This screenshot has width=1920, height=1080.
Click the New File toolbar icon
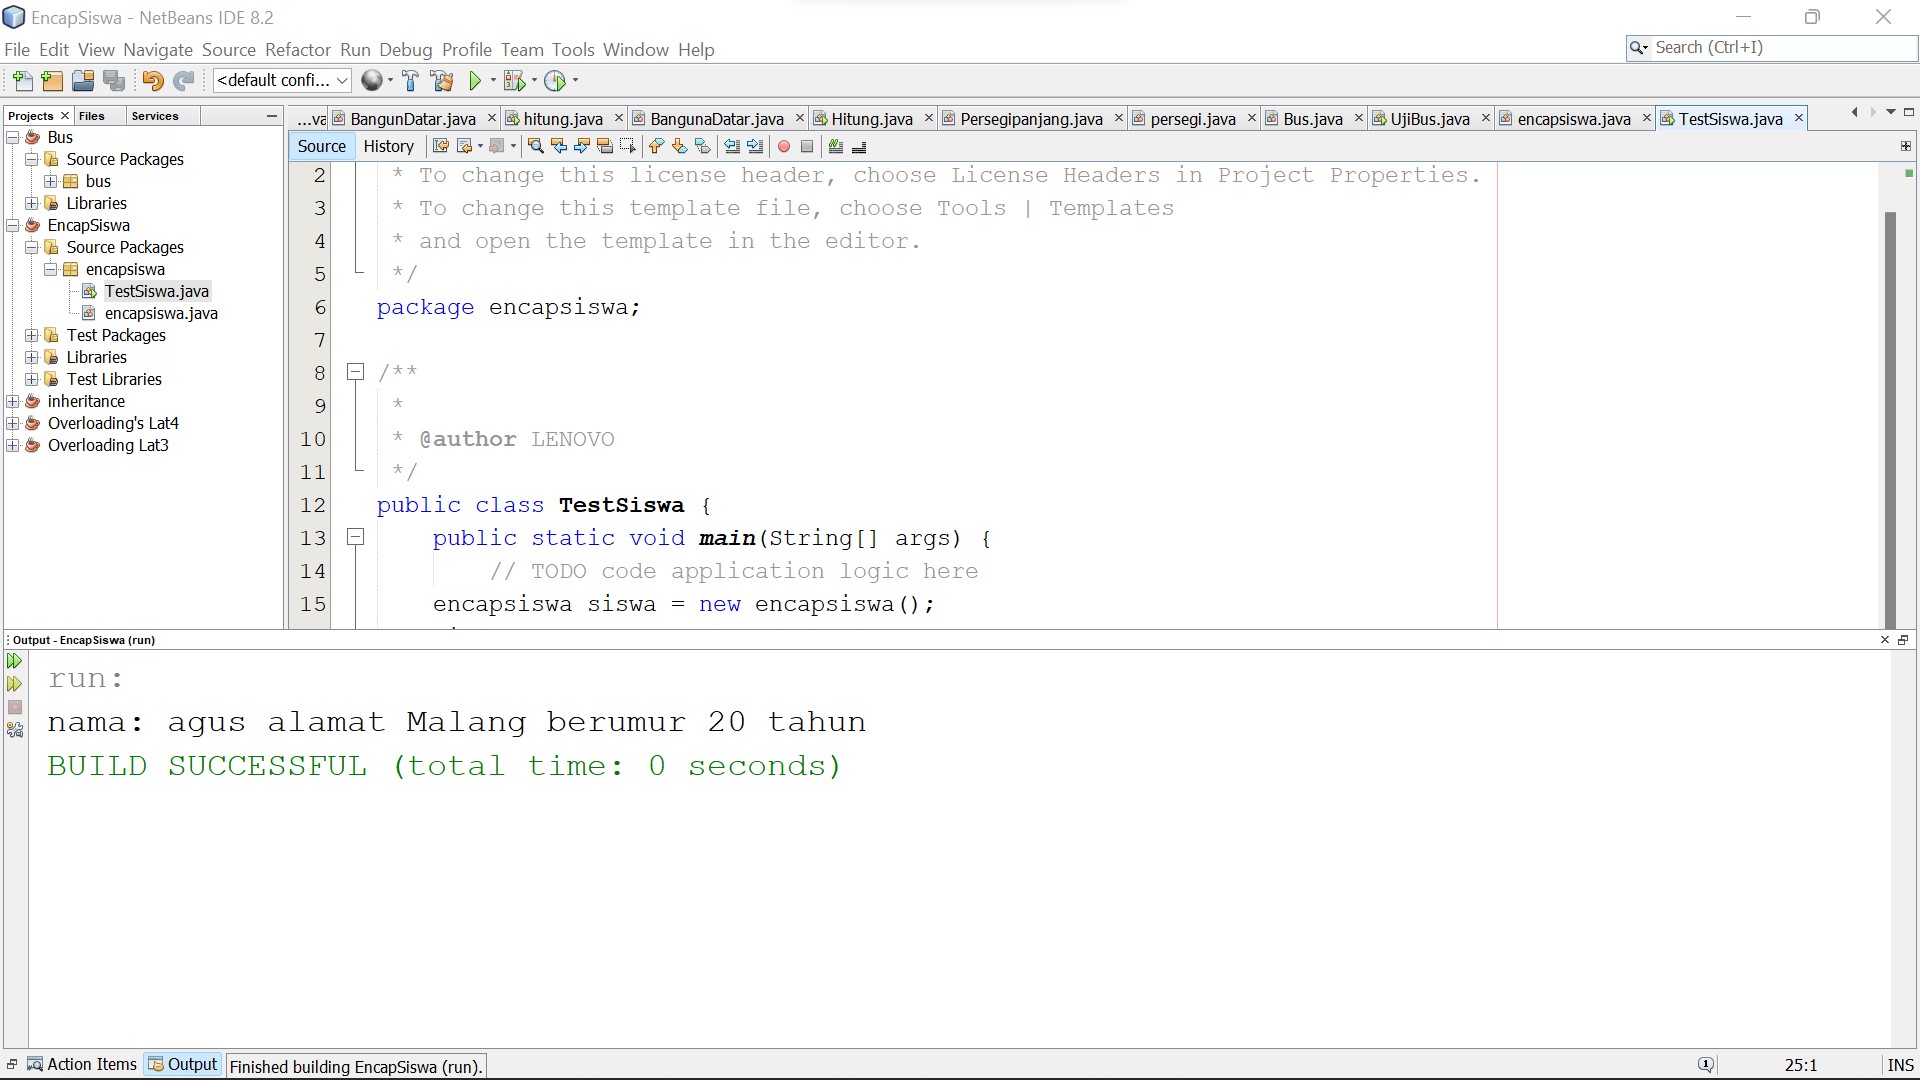click(22, 81)
